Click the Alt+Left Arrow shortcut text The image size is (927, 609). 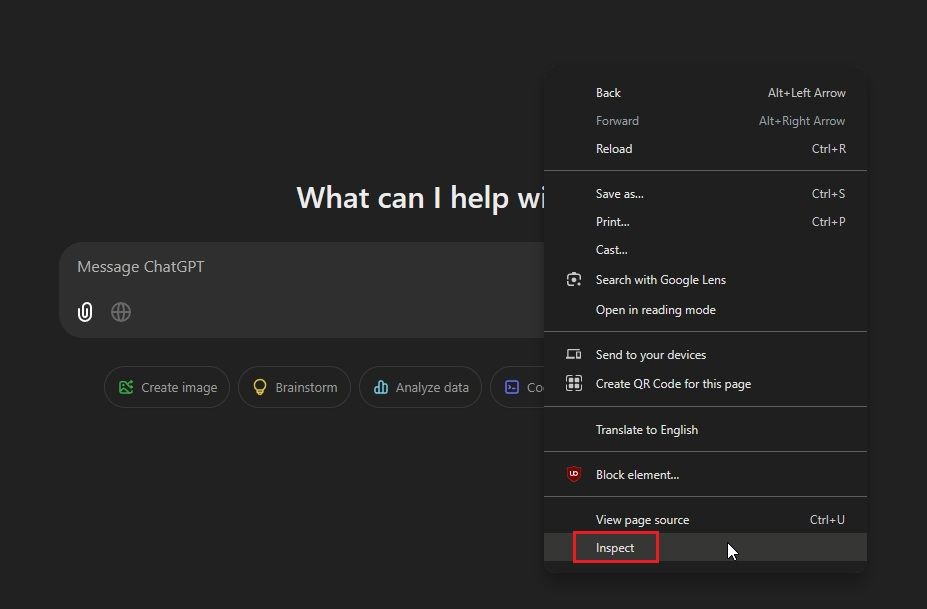pos(806,93)
